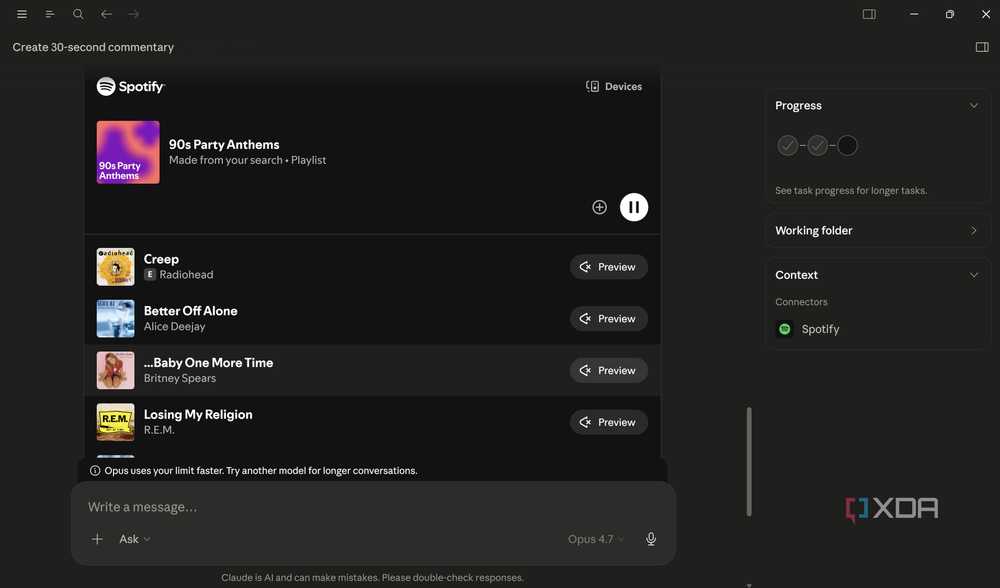The width and height of the screenshot is (1000, 588).
Task: Click the R.E.M. album art
Action: pyautogui.click(x=115, y=422)
